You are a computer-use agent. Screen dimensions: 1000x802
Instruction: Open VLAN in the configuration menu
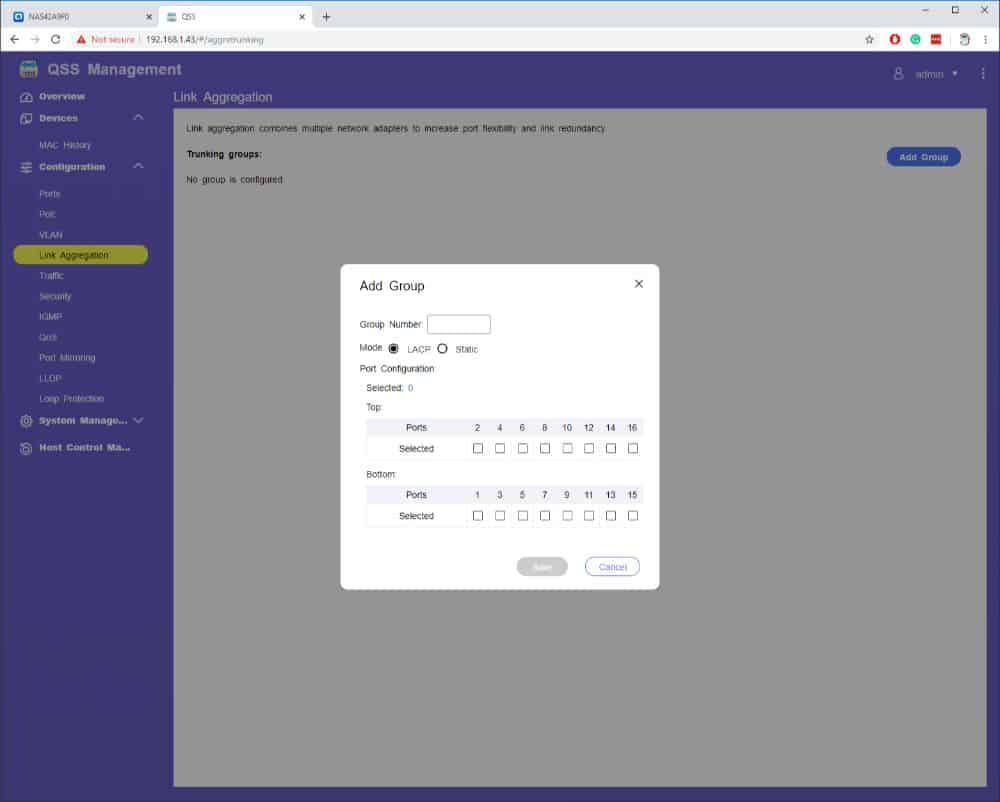point(51,235)
